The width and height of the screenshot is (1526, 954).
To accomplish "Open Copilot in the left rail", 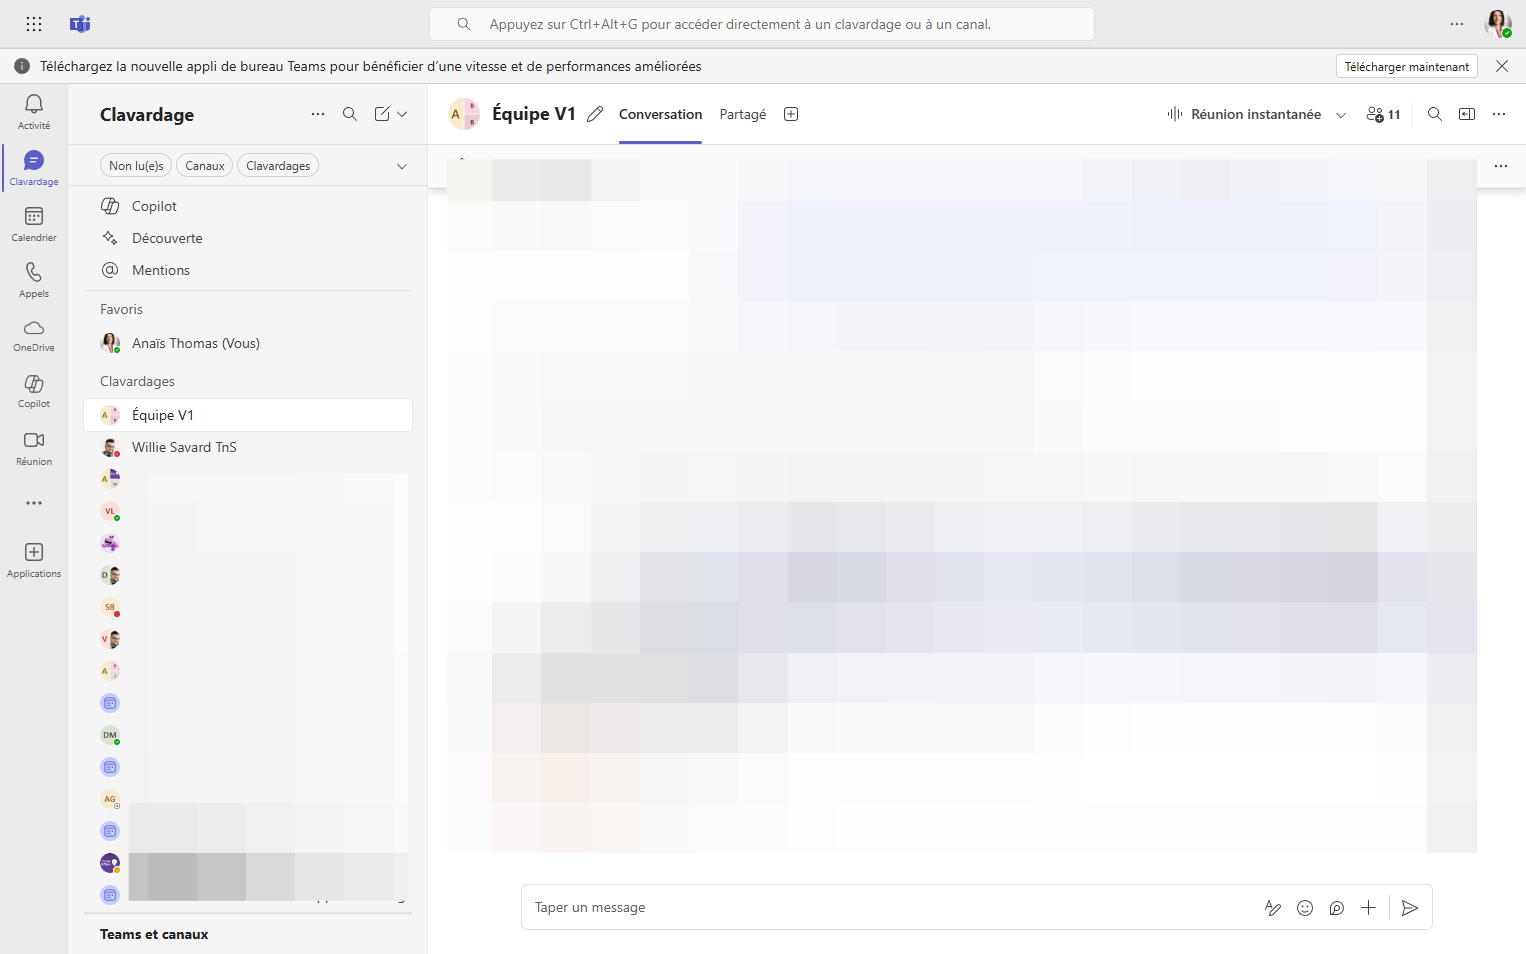I will [x=34, y=392].
